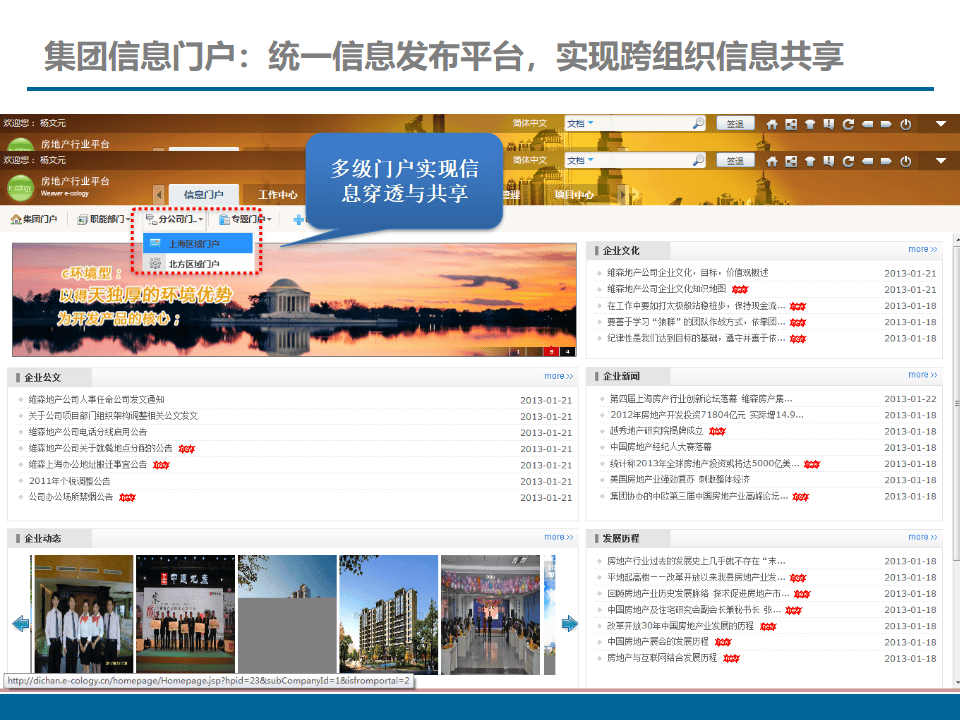Open 房地产与互联网结合发展历程

[x=662, y=658]
